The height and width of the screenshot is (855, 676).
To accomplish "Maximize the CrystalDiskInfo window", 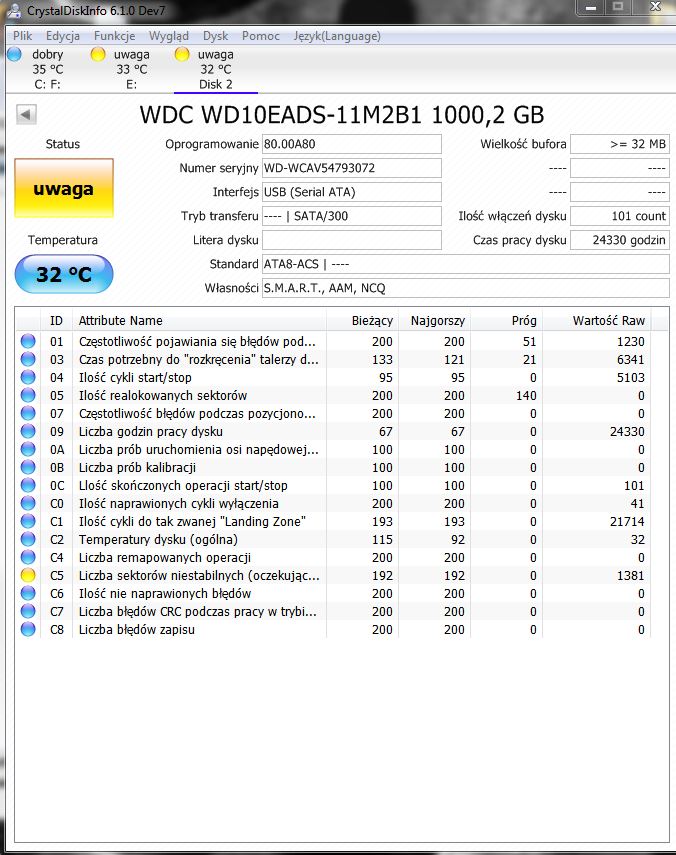I will [x=618, y=8].
